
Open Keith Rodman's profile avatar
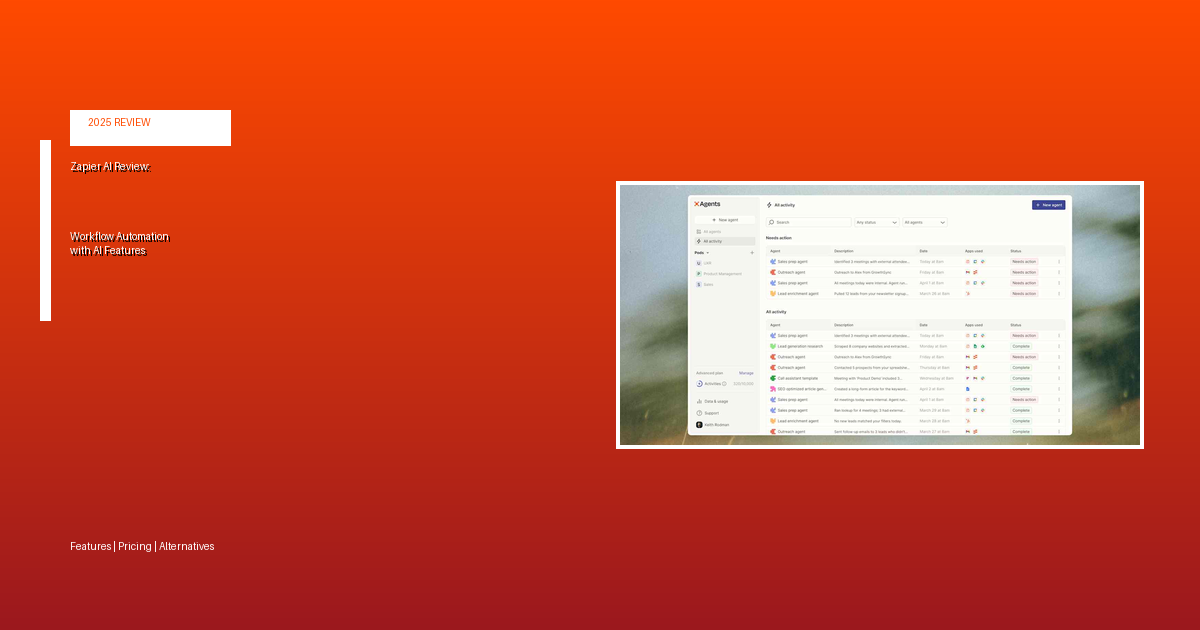pos(699,425)
